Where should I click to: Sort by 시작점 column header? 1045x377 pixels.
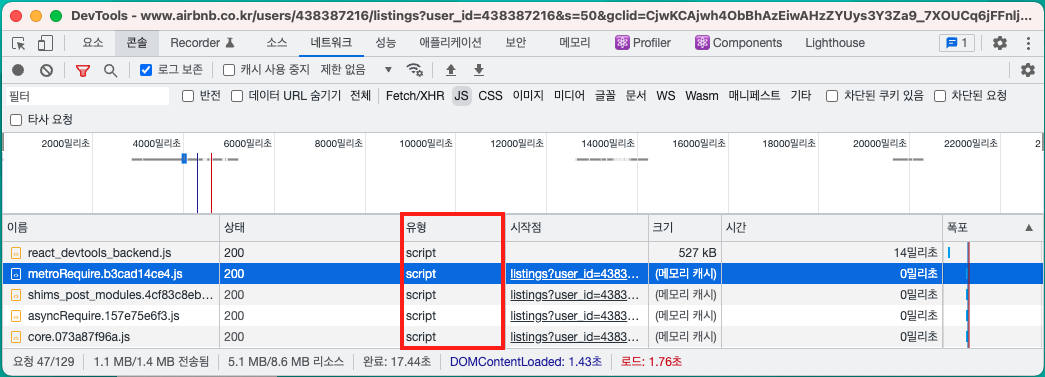[576, 228]
